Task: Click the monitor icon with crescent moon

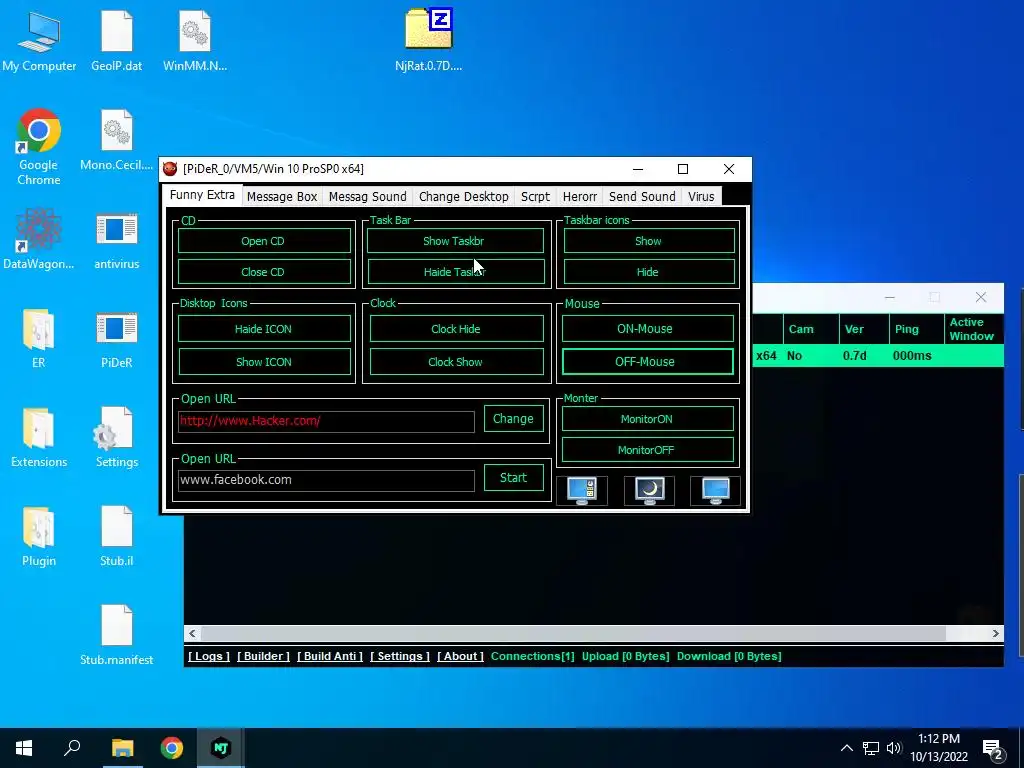Action: 649,490
